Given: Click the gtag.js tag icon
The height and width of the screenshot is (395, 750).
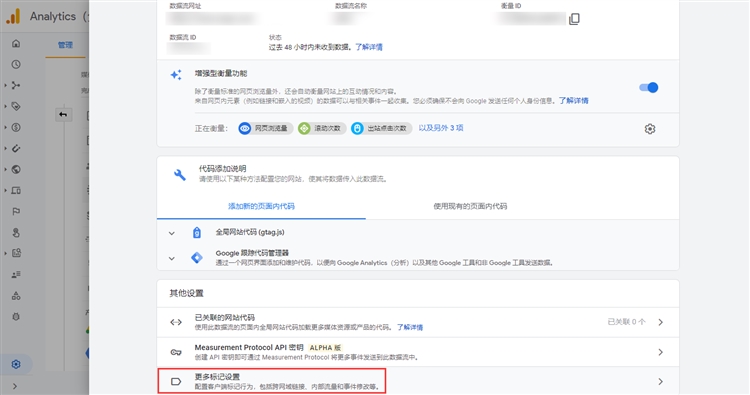Looking at the screenshot, I should click(x=197, y=232).
